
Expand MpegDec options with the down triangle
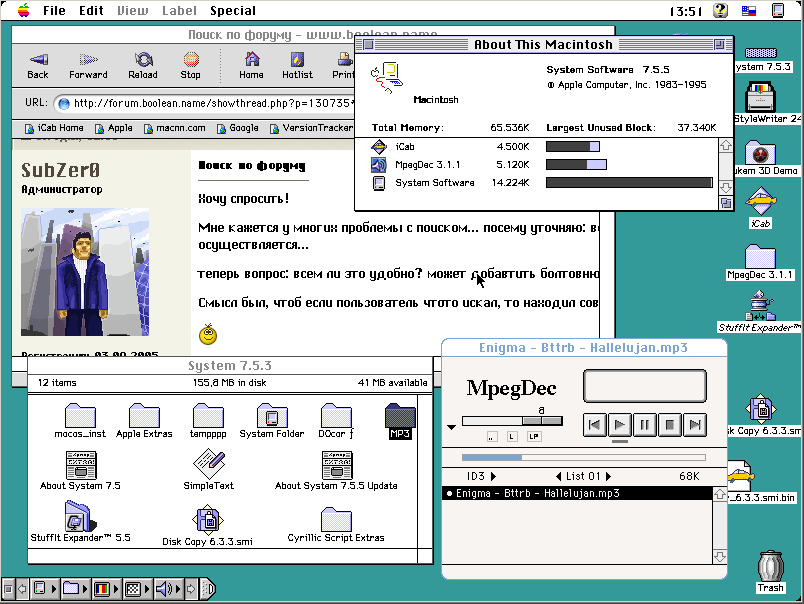452,427
